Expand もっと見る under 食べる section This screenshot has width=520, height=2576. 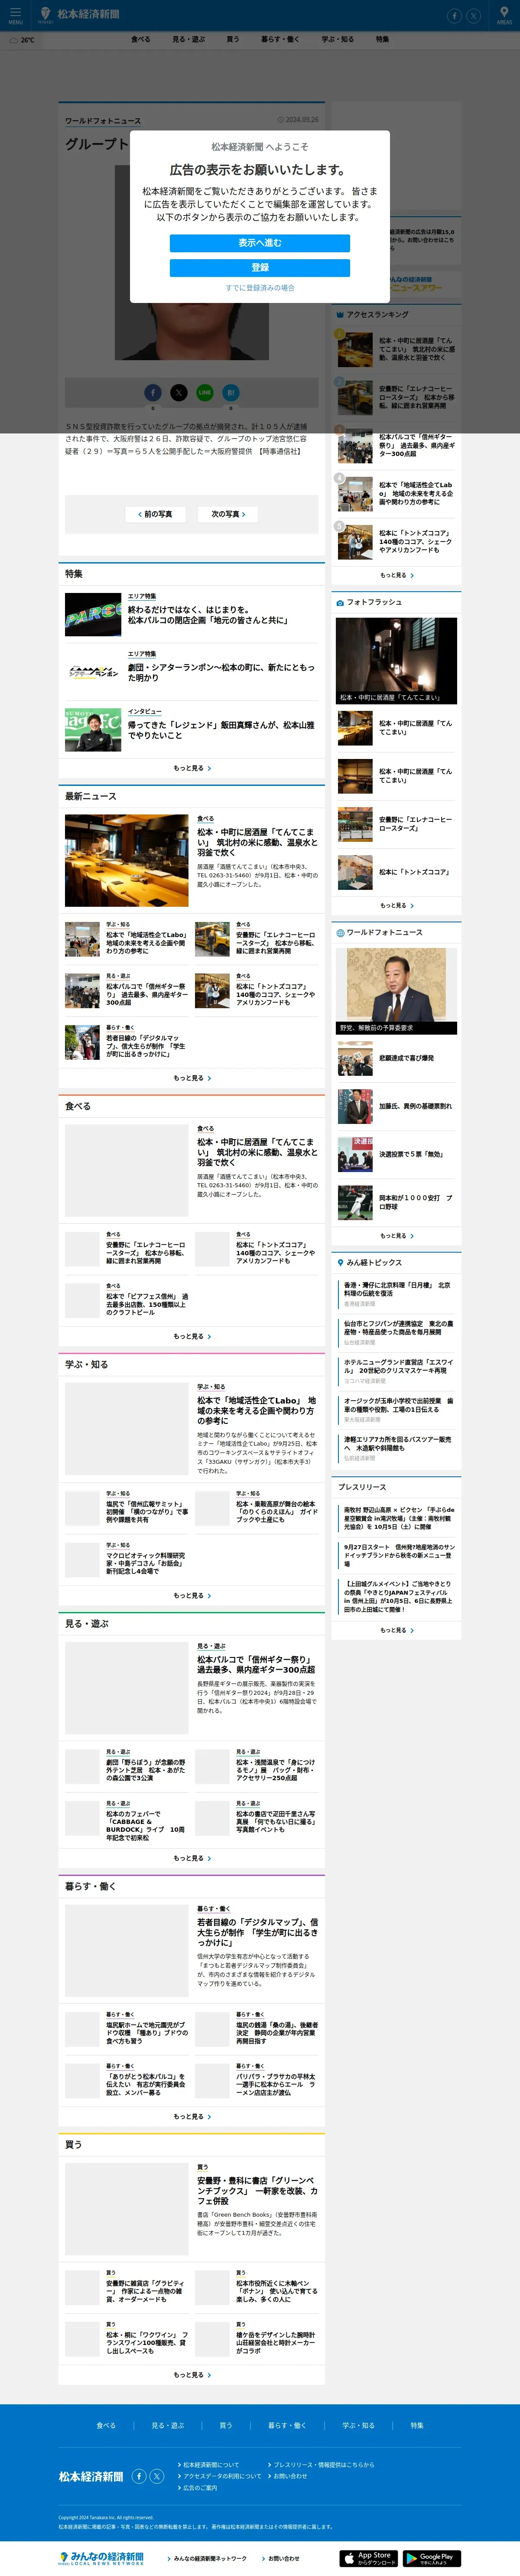click(x=192, y=1336)
